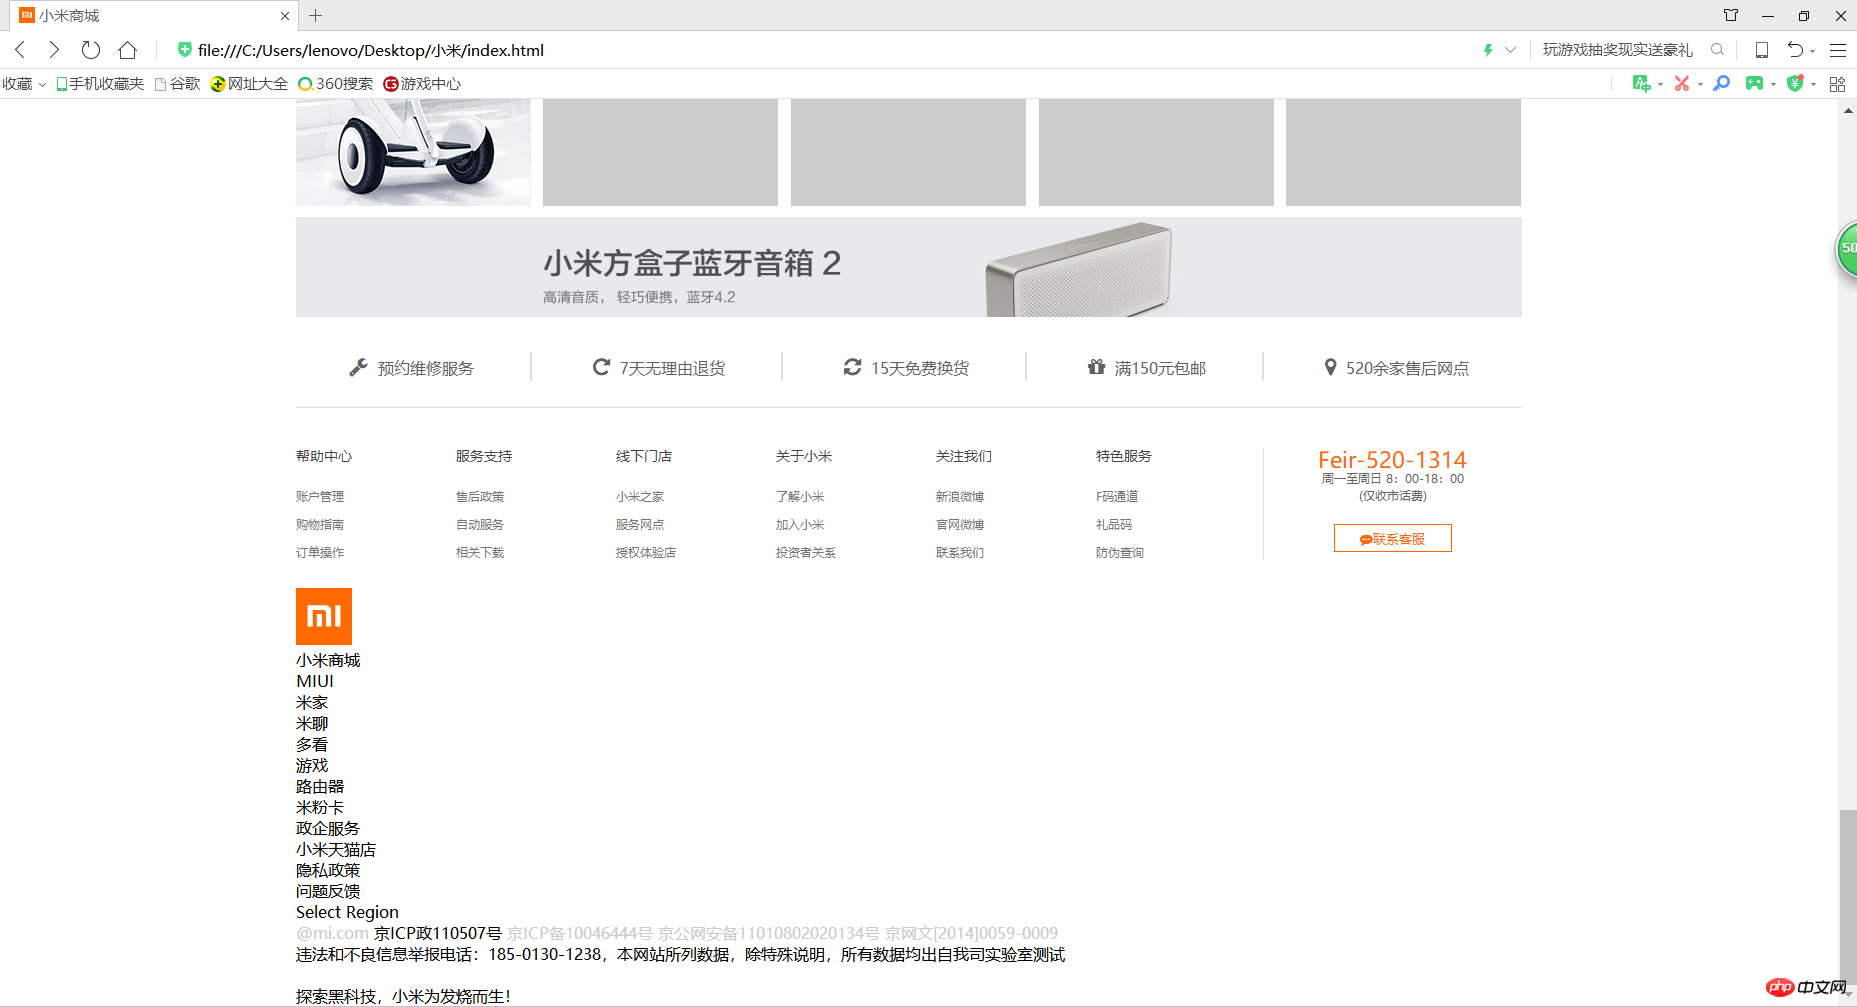The height and width of the screenshot is (1007, 1857).
Task: Expand the dropdown beside the undo arrow
Action: 1812,52
